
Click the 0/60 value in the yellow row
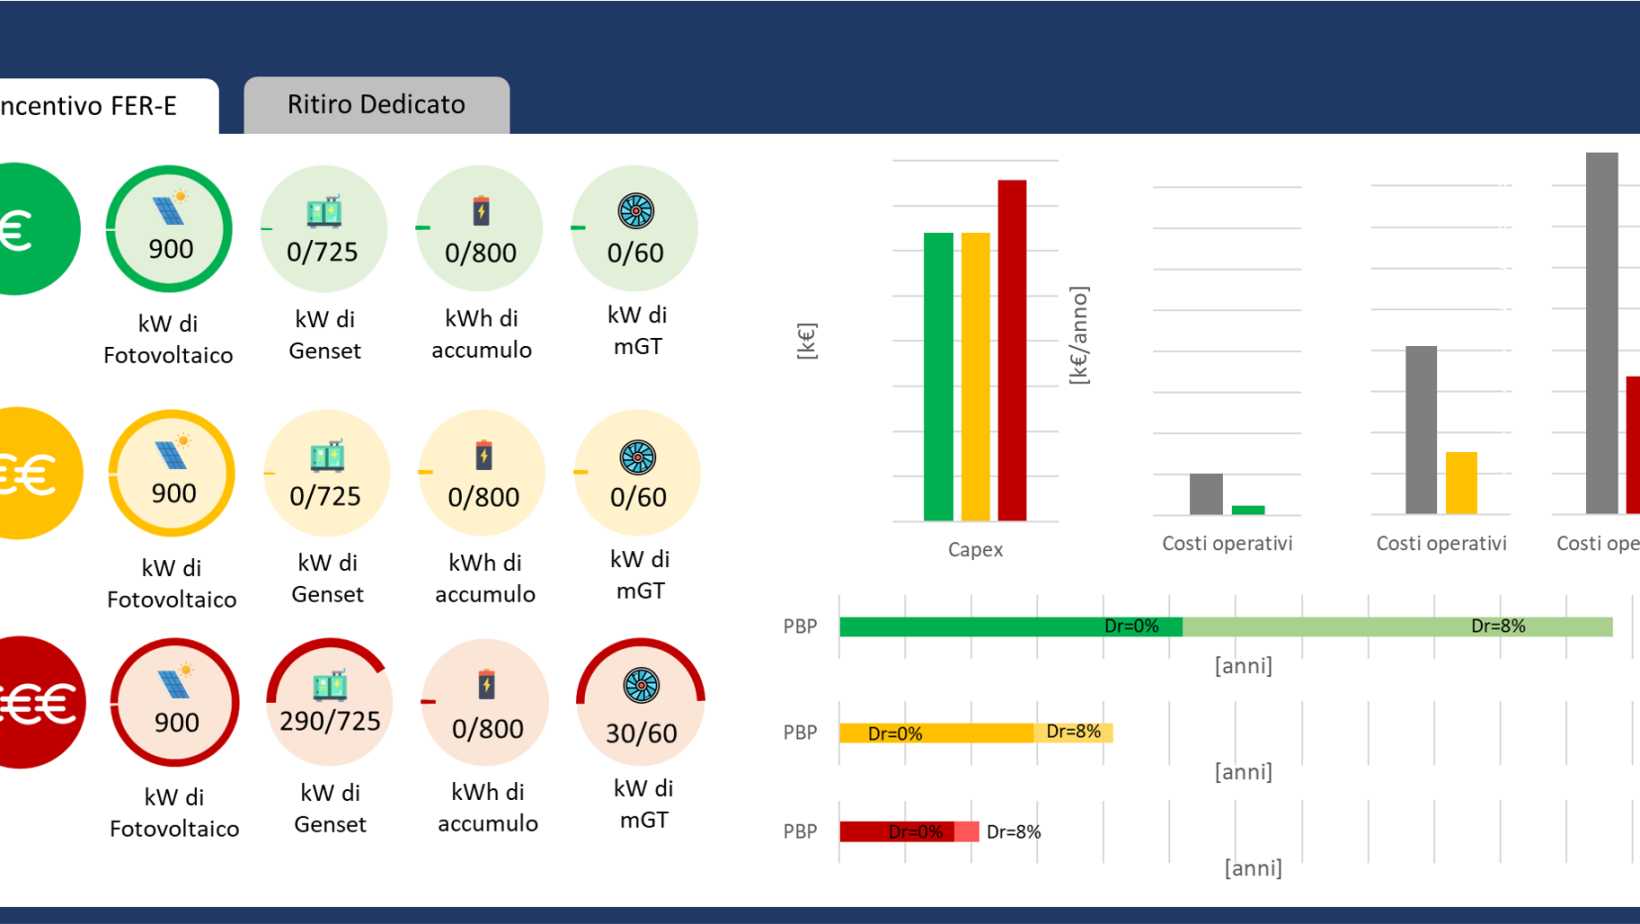(x=638, y=497)
